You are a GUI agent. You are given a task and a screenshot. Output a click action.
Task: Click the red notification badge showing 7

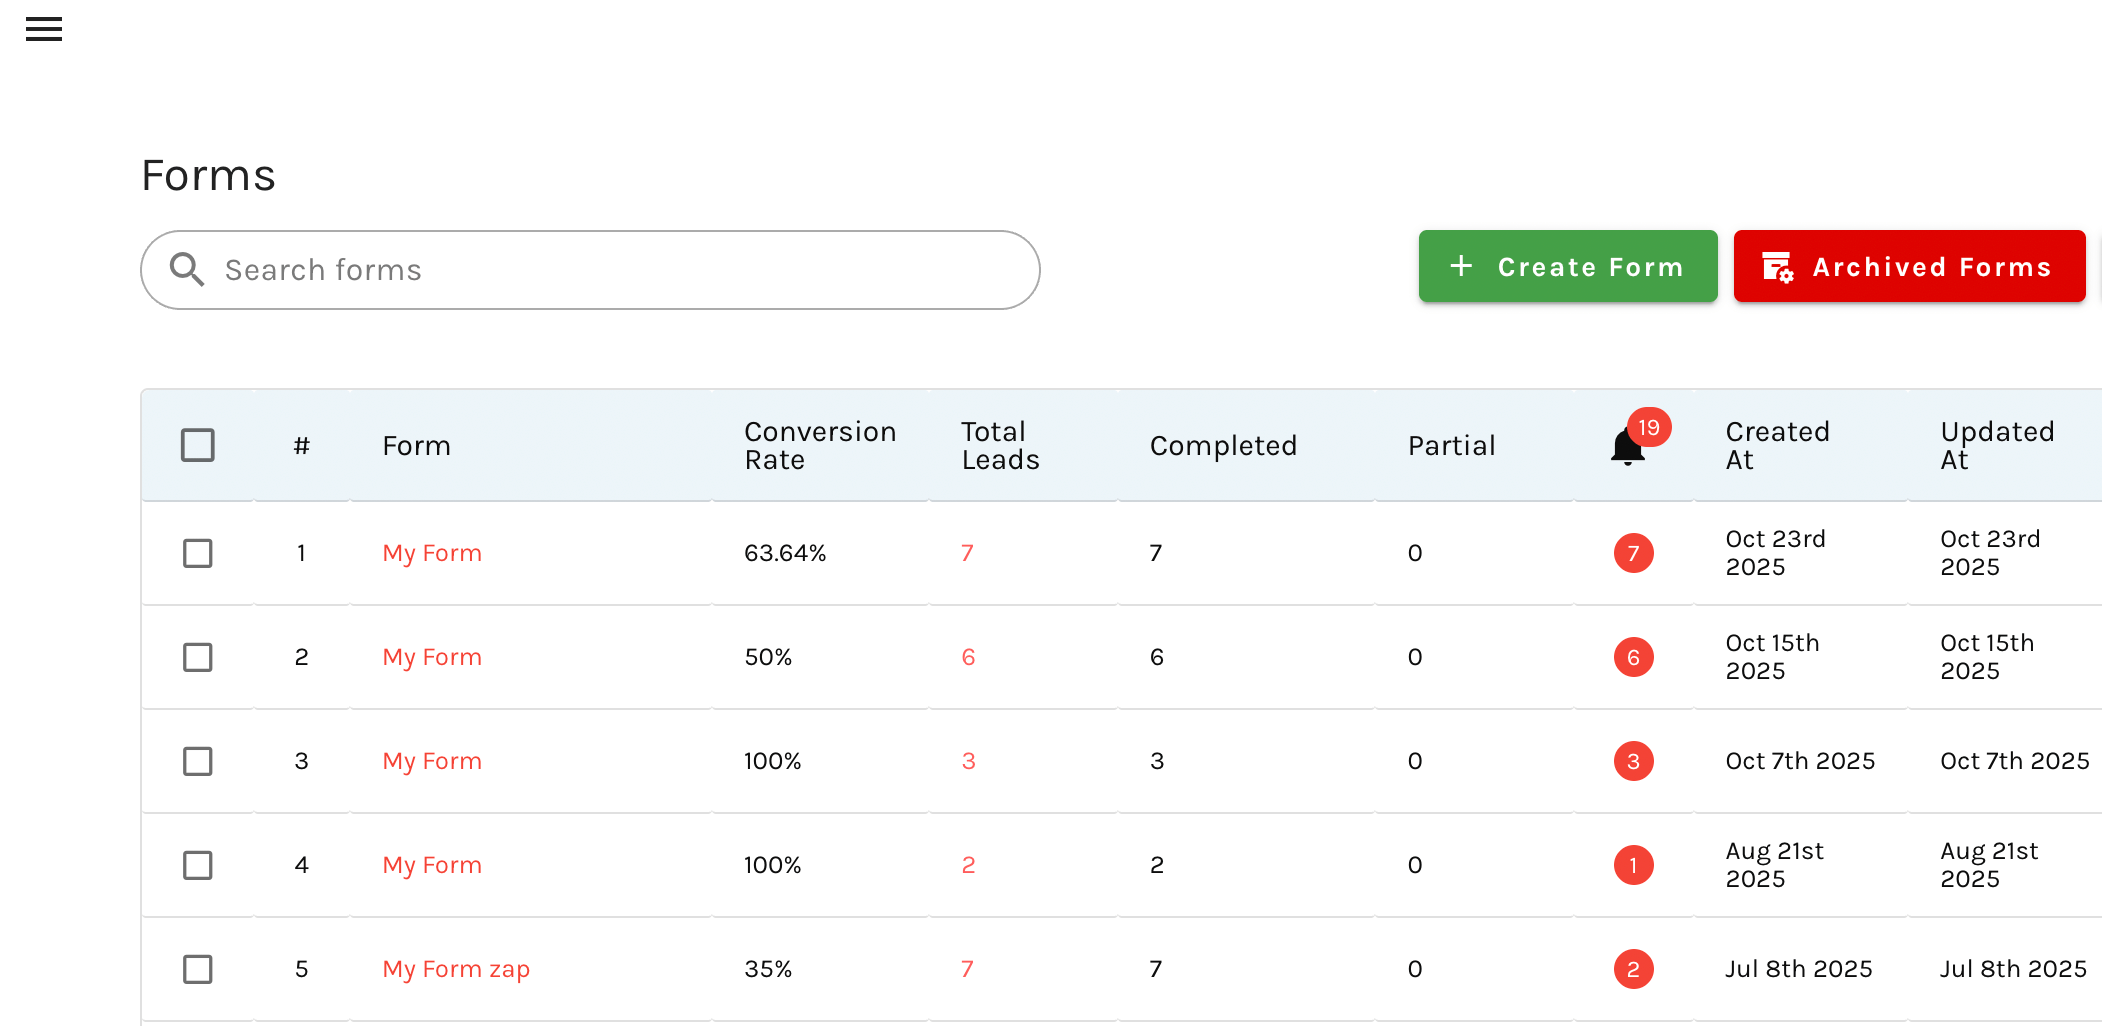pos(1633,553)
